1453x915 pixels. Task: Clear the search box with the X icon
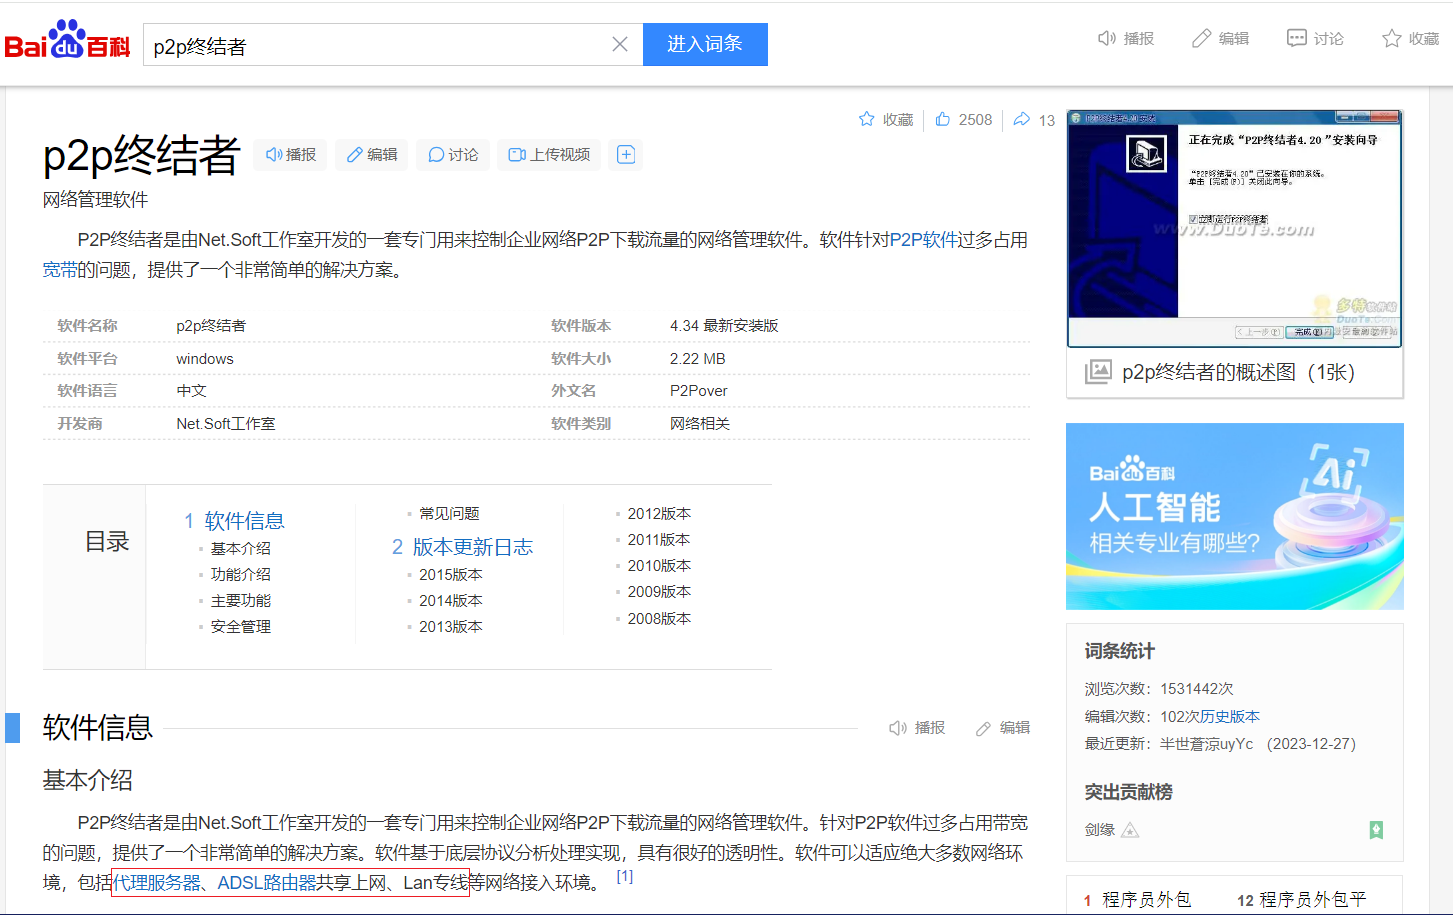click(620, 44)
